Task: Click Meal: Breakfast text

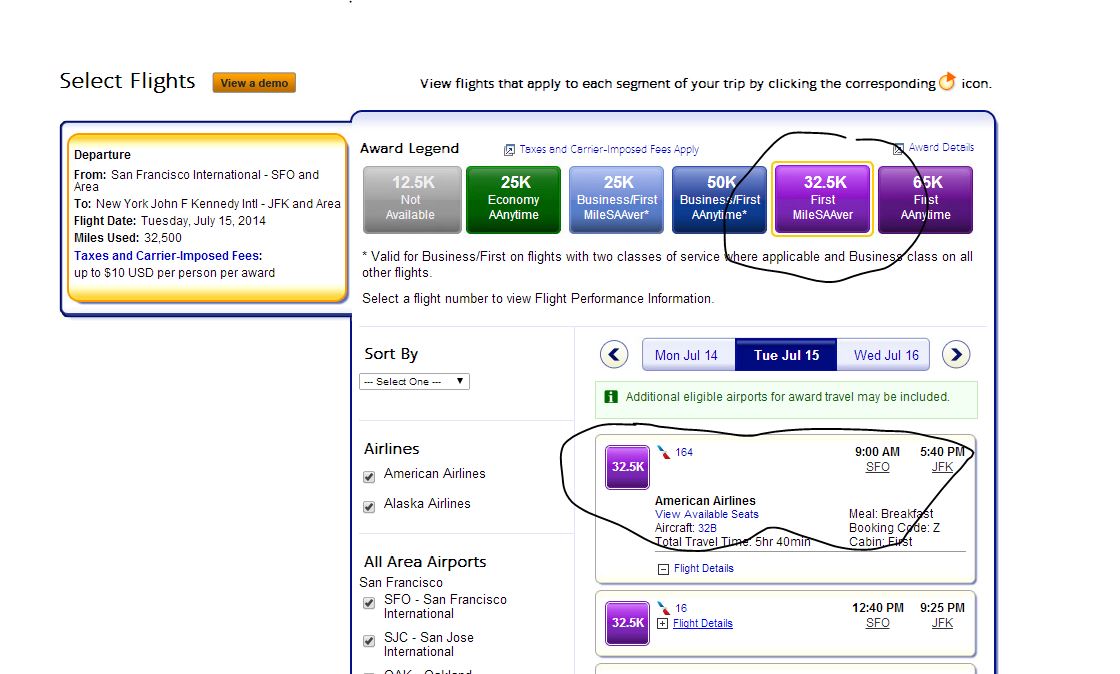Action: [x=891, y=514]
